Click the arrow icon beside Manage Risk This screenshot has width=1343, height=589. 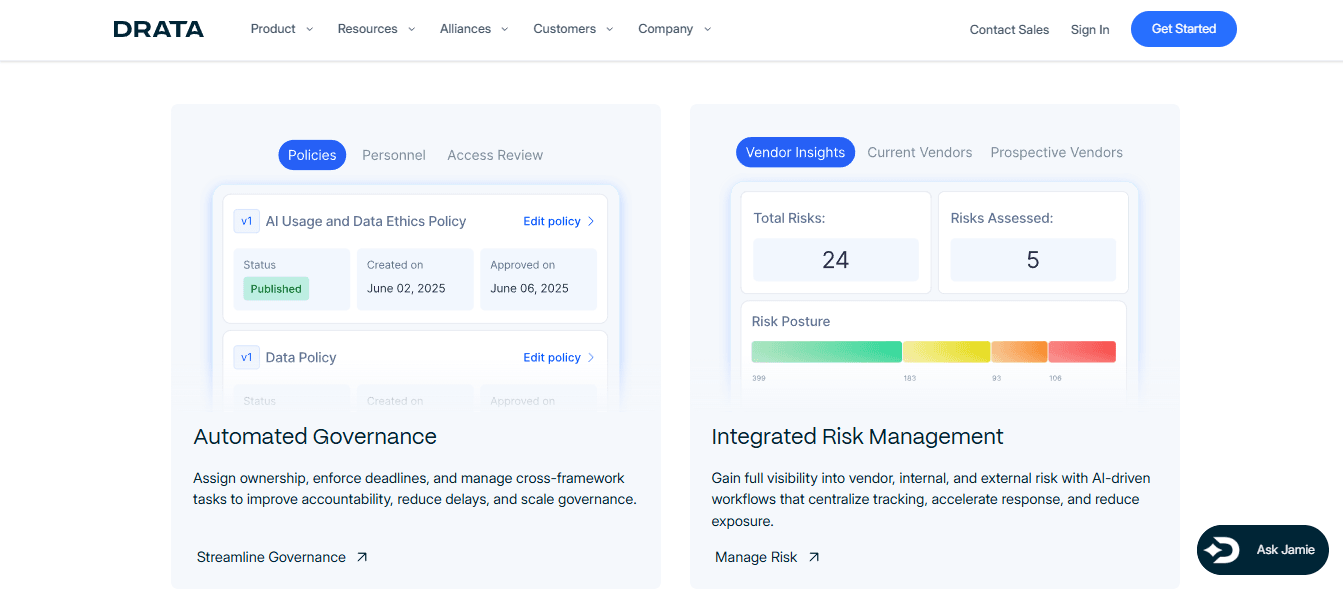coord(814,557)
